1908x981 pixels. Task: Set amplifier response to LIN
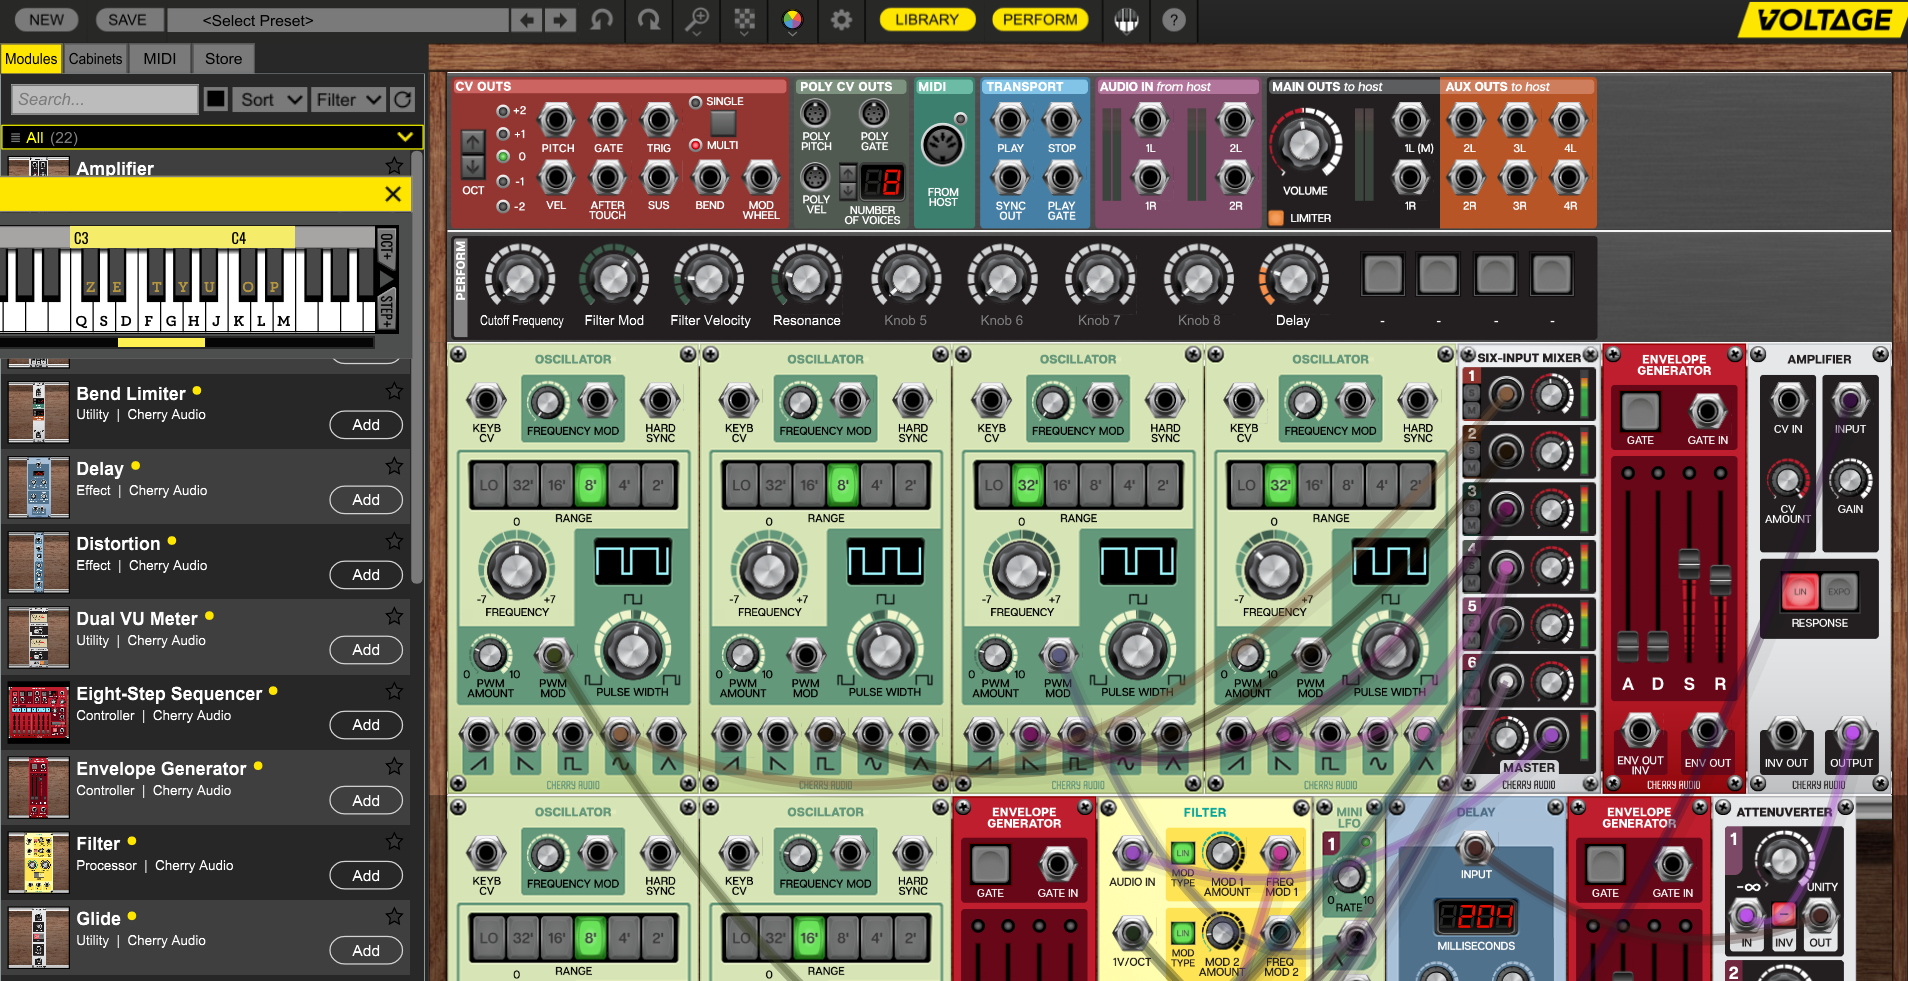pos(1799,592)
